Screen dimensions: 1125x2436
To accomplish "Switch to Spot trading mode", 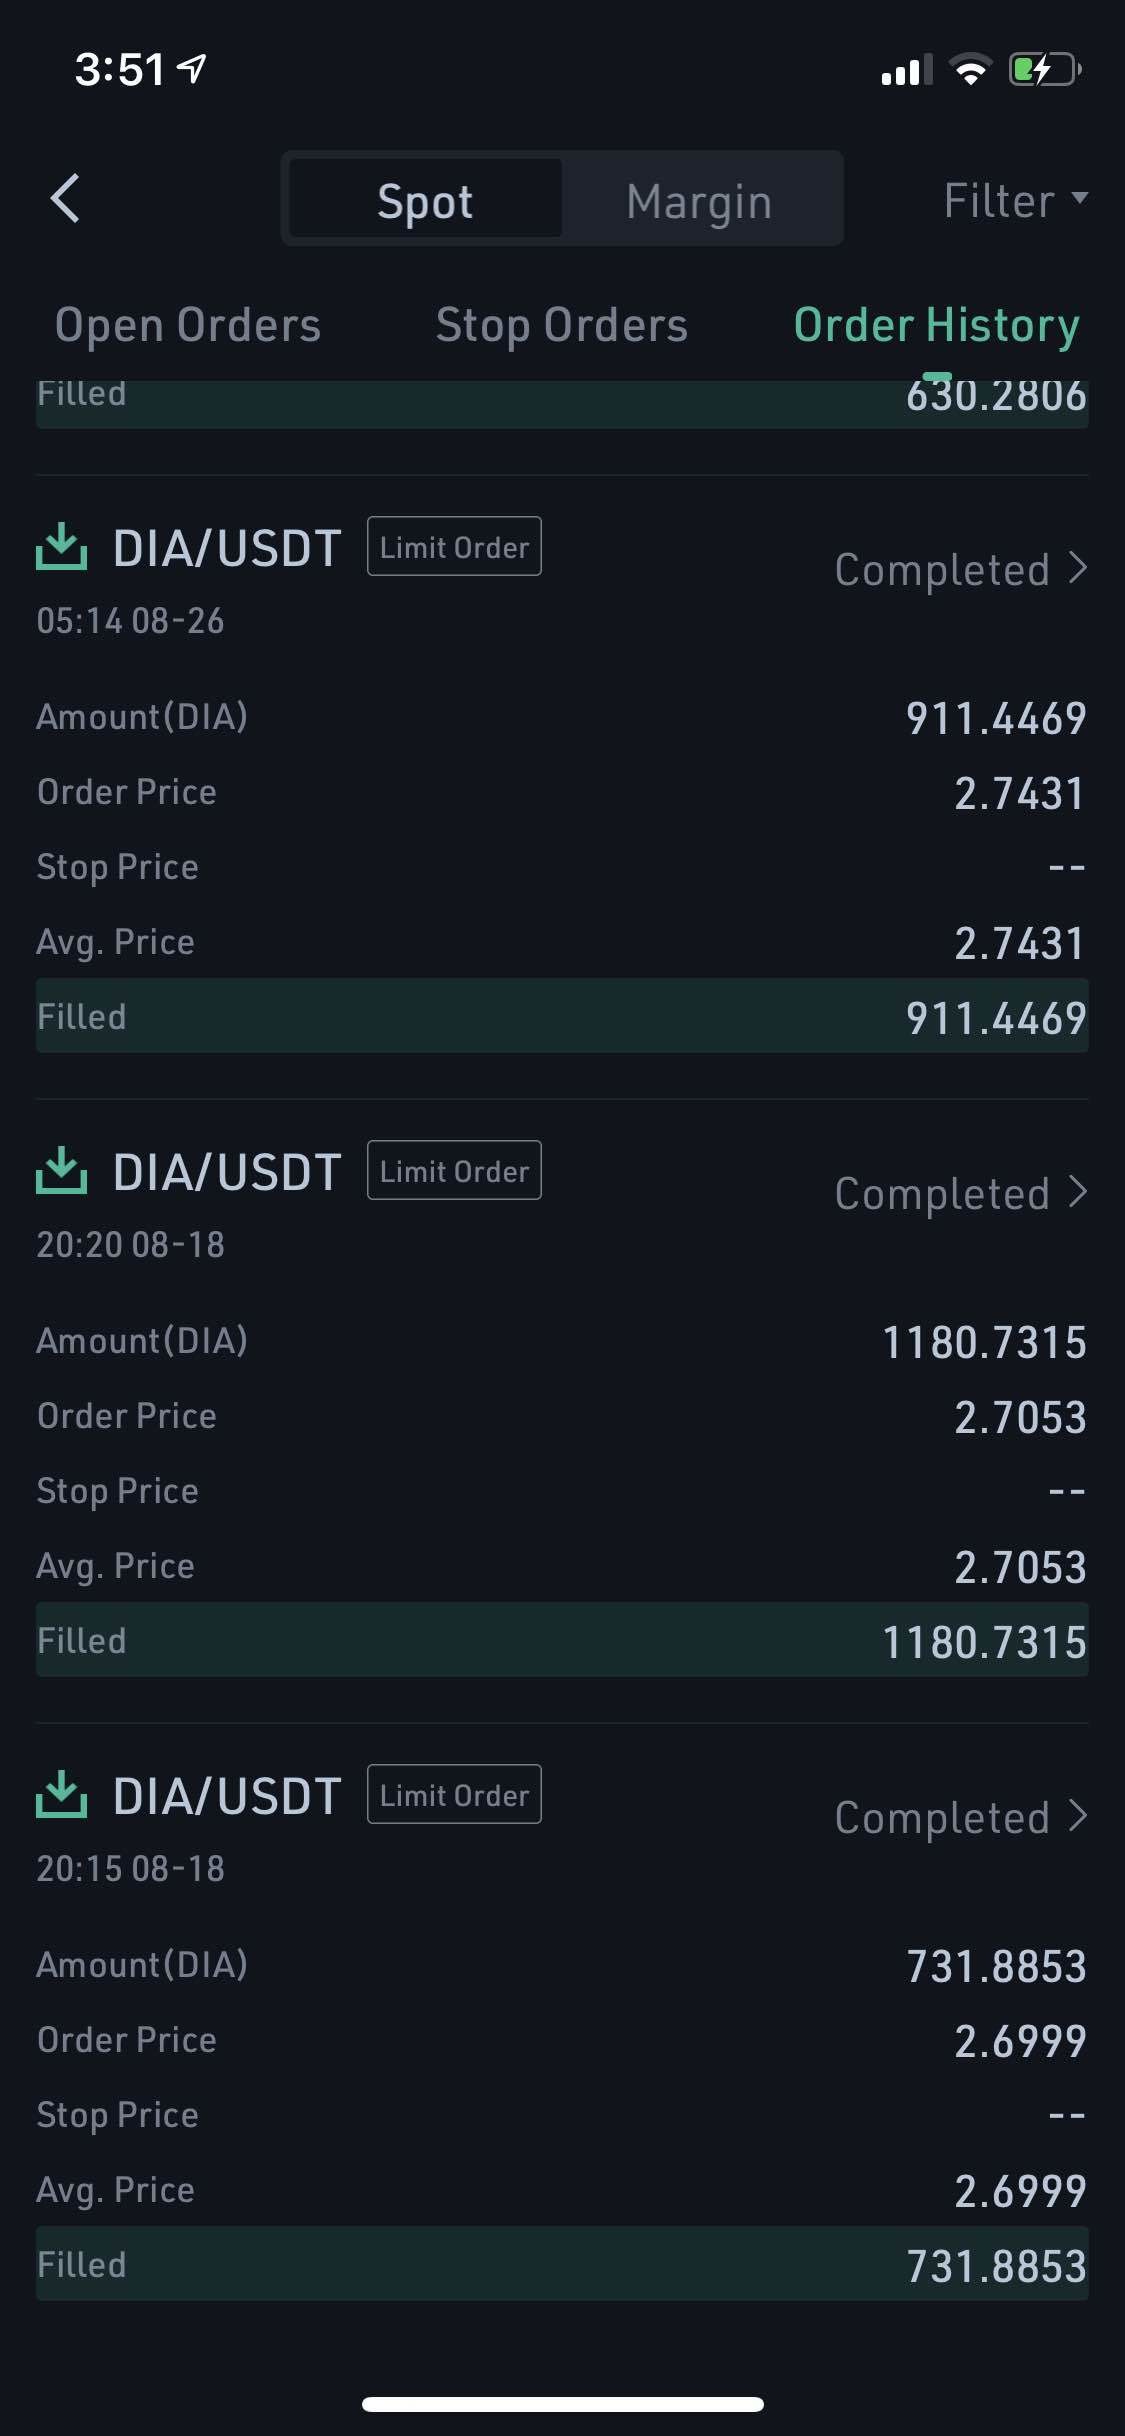I will [425, 200].
